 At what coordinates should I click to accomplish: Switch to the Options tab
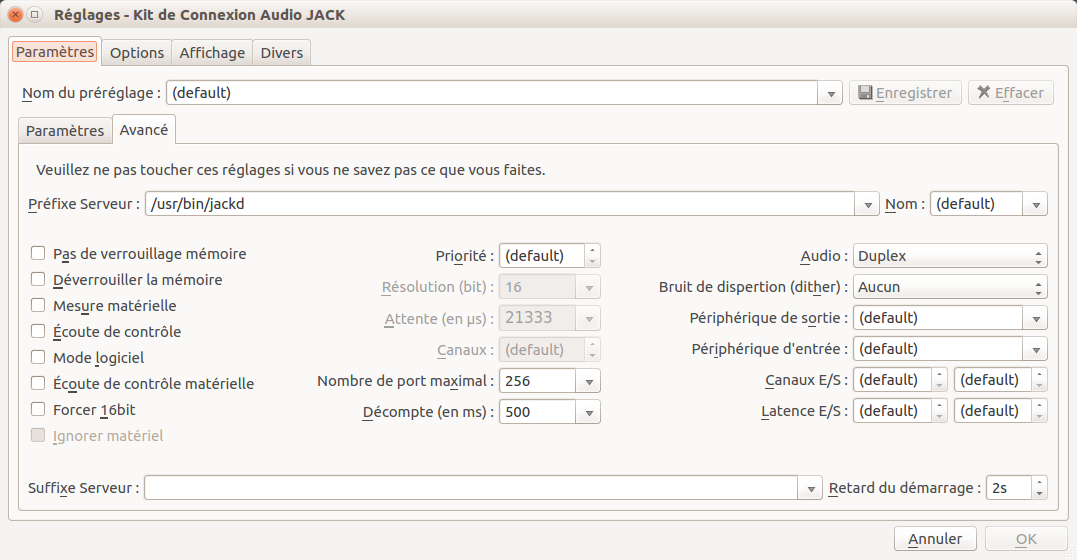pos(137,53)
